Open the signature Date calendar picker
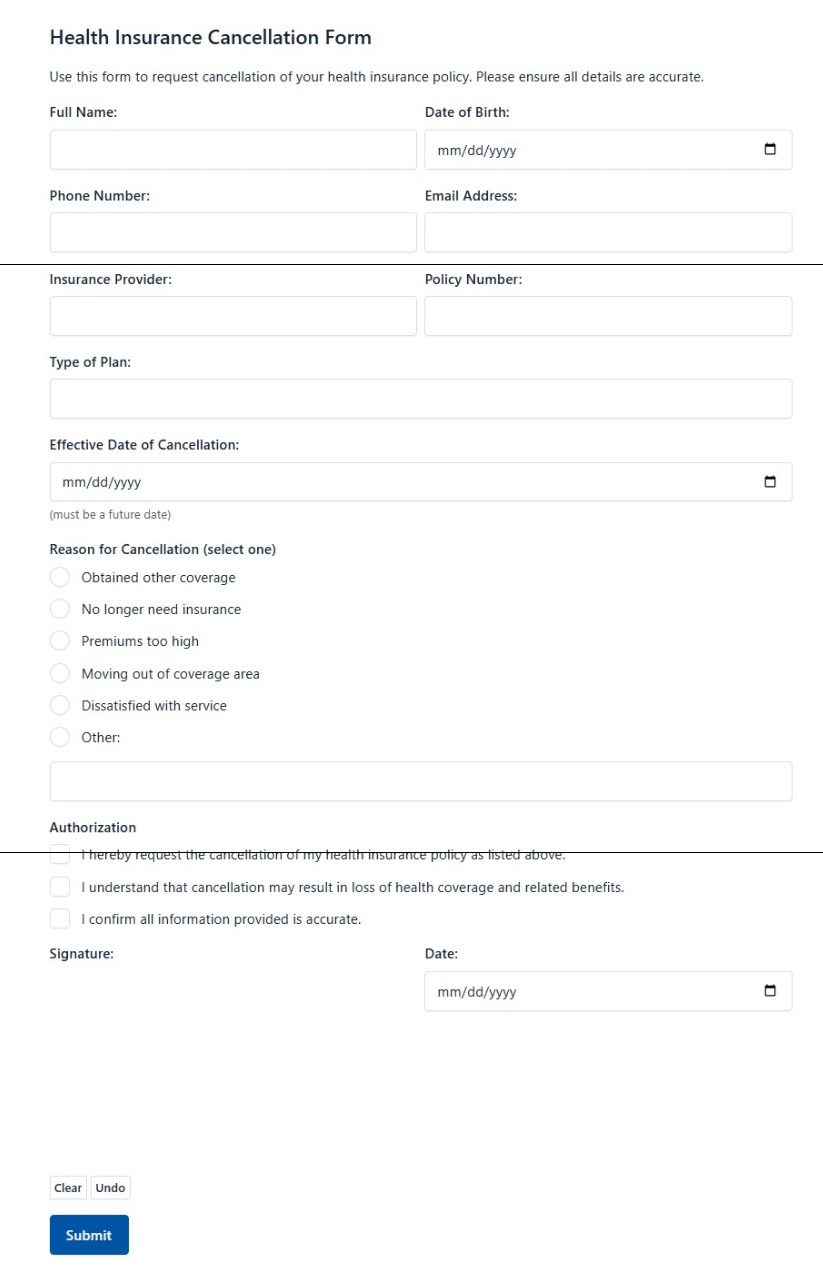Viewport: 823px width, 1270px height. coord(769,990)
